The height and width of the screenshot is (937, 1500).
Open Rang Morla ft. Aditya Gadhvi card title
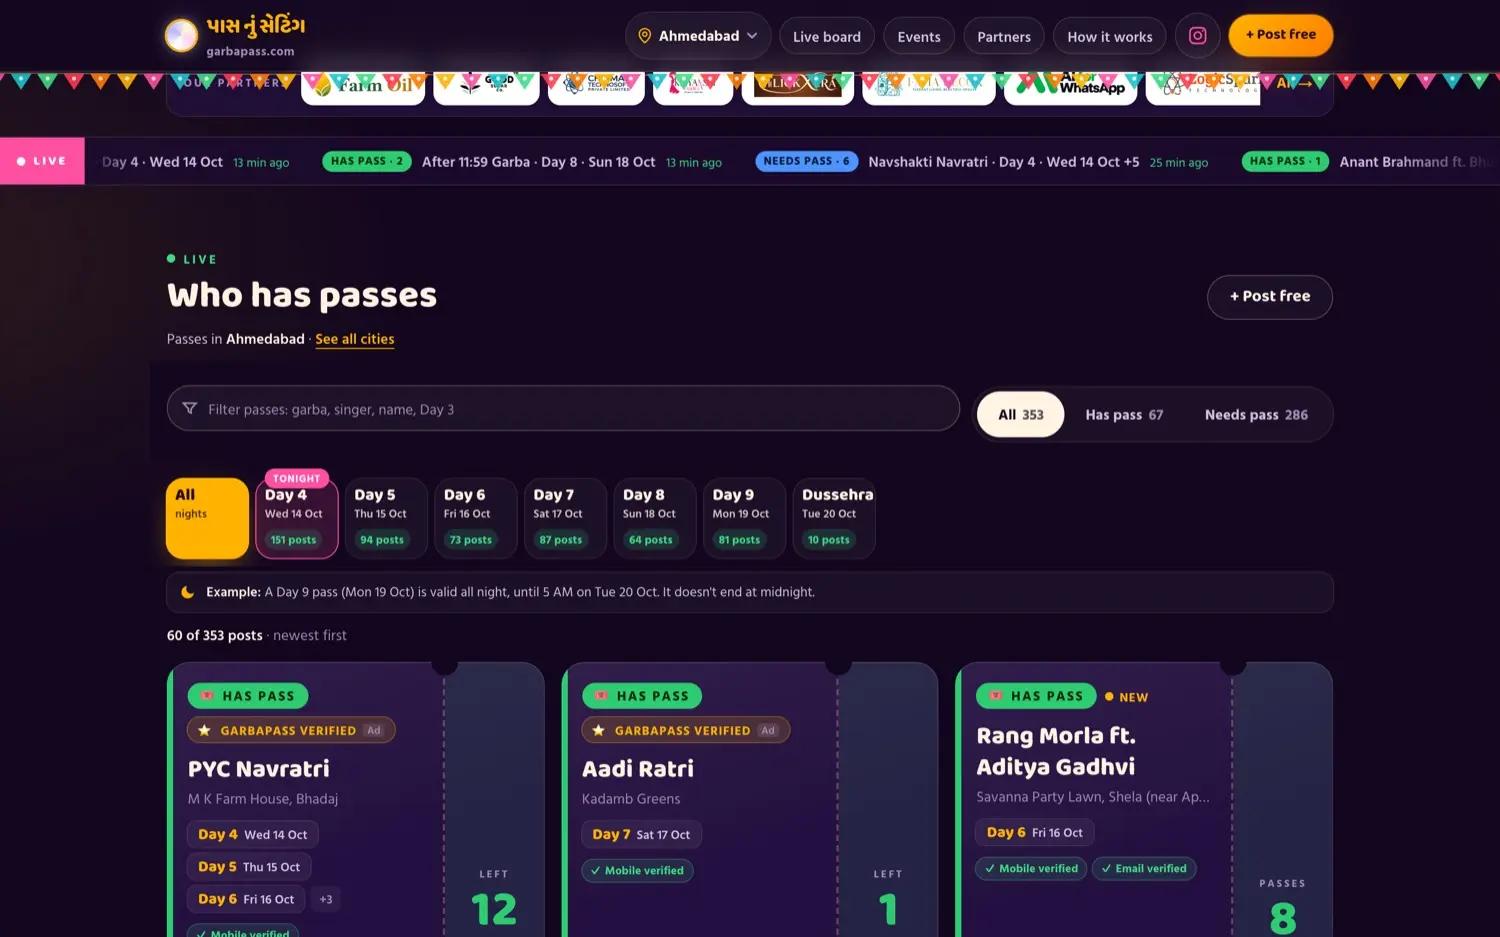pos(1056,751)
